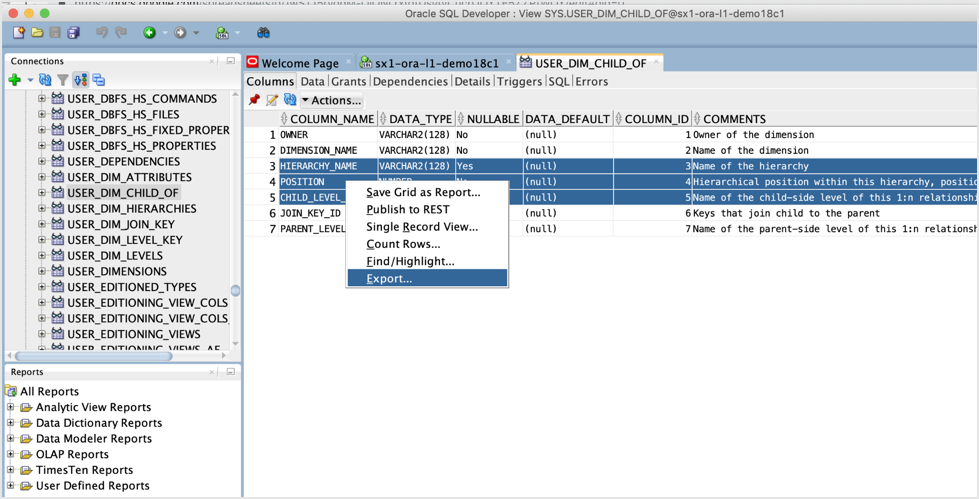Click the Refresh icon above the column grid

[290, 100]
